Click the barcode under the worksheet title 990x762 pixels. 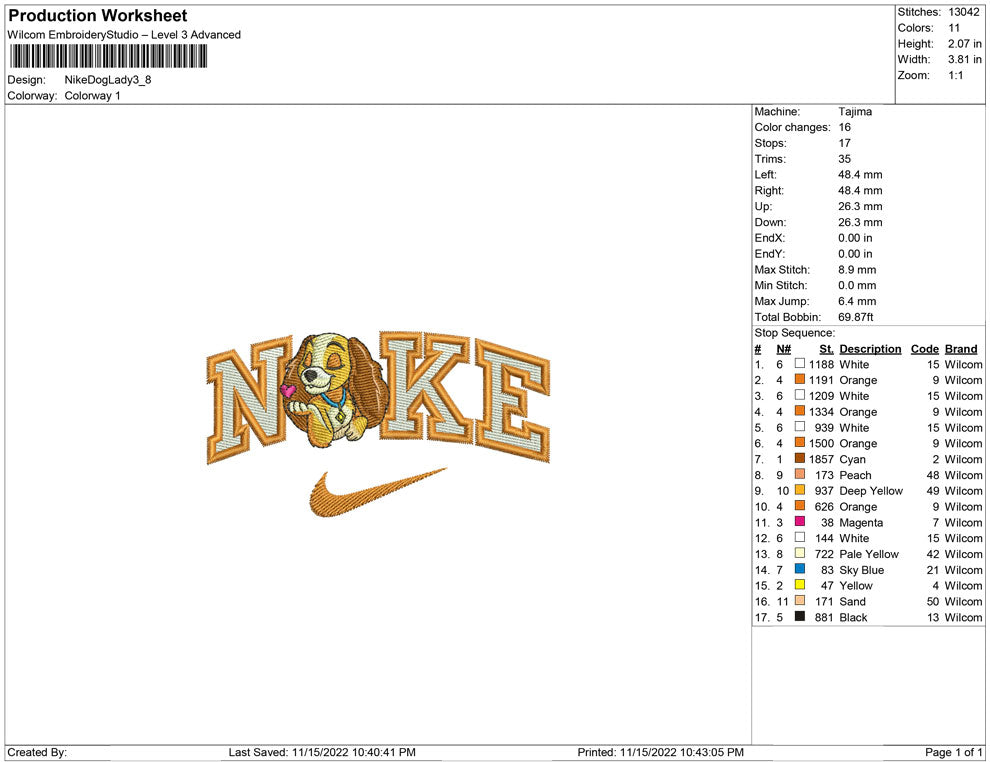[108, 56]
